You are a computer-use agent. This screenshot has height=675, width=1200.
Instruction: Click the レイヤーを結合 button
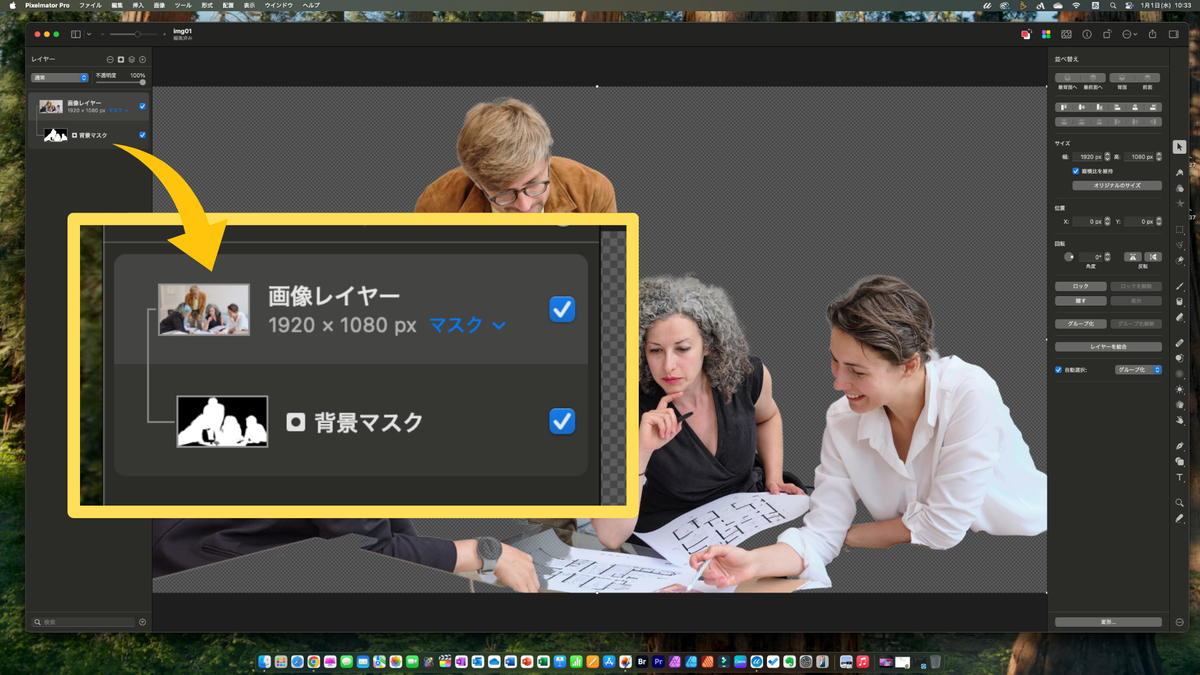(x=1108, y=347)
